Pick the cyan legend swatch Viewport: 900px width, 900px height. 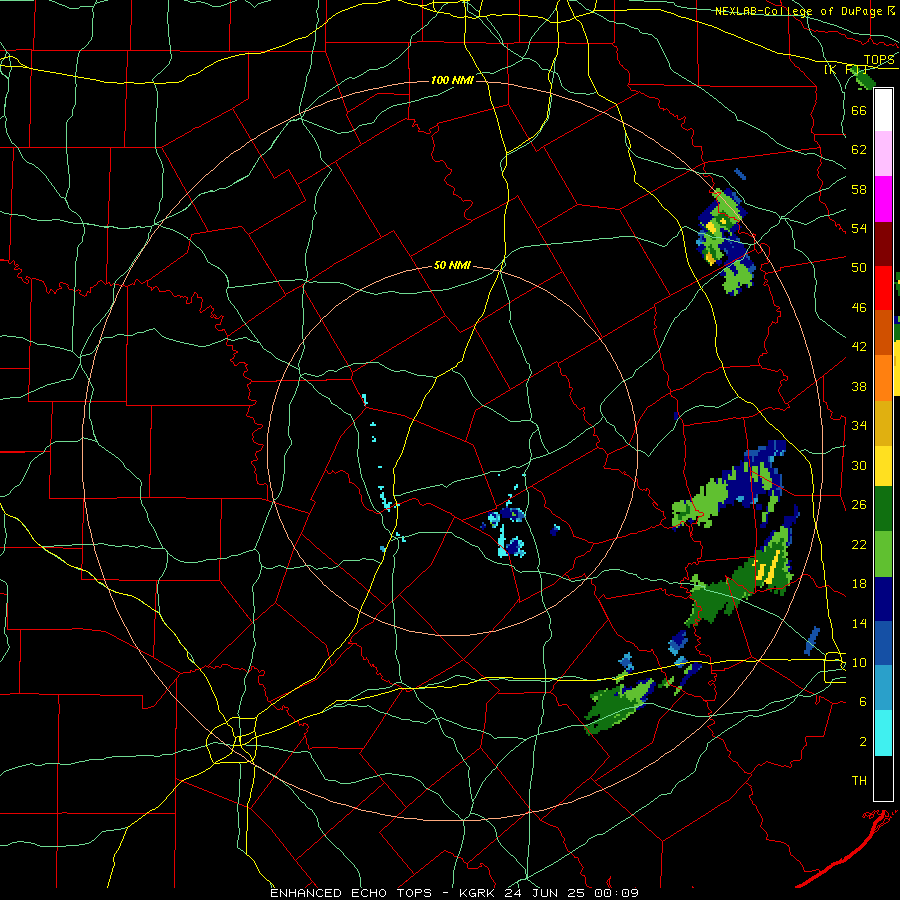tap(883, 733)
